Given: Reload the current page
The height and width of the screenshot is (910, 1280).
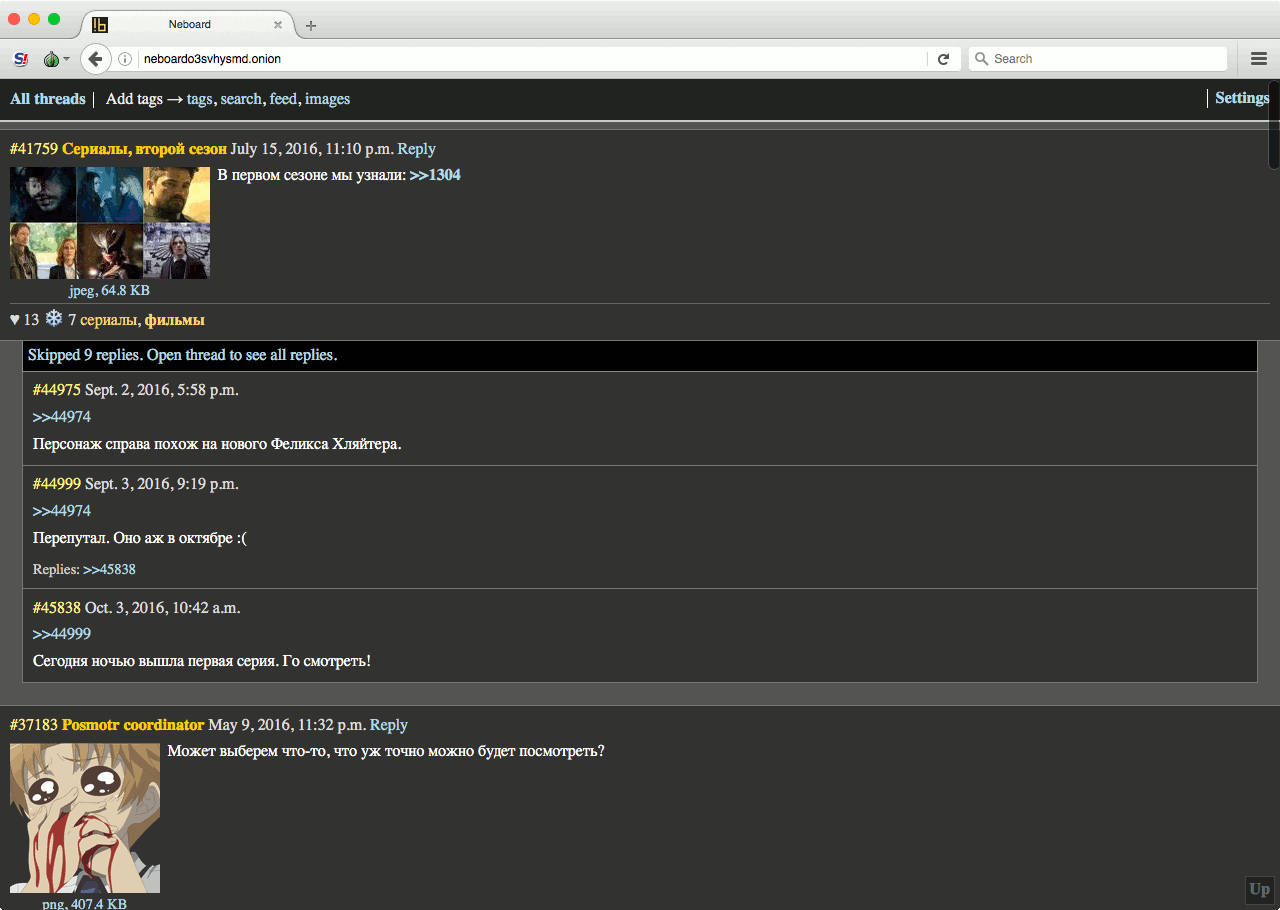Looking at the screenshot, I should coord(943,59).
